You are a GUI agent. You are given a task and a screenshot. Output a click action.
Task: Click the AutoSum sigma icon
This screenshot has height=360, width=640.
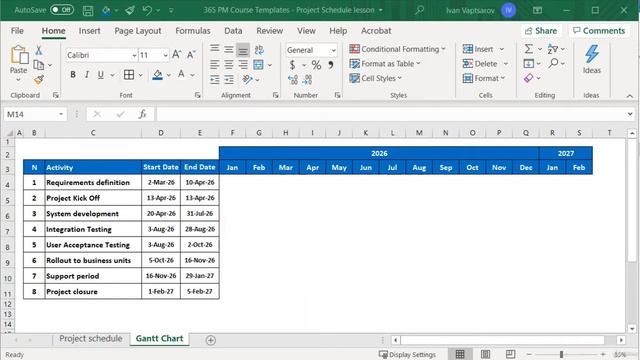(x=529, y=49)
